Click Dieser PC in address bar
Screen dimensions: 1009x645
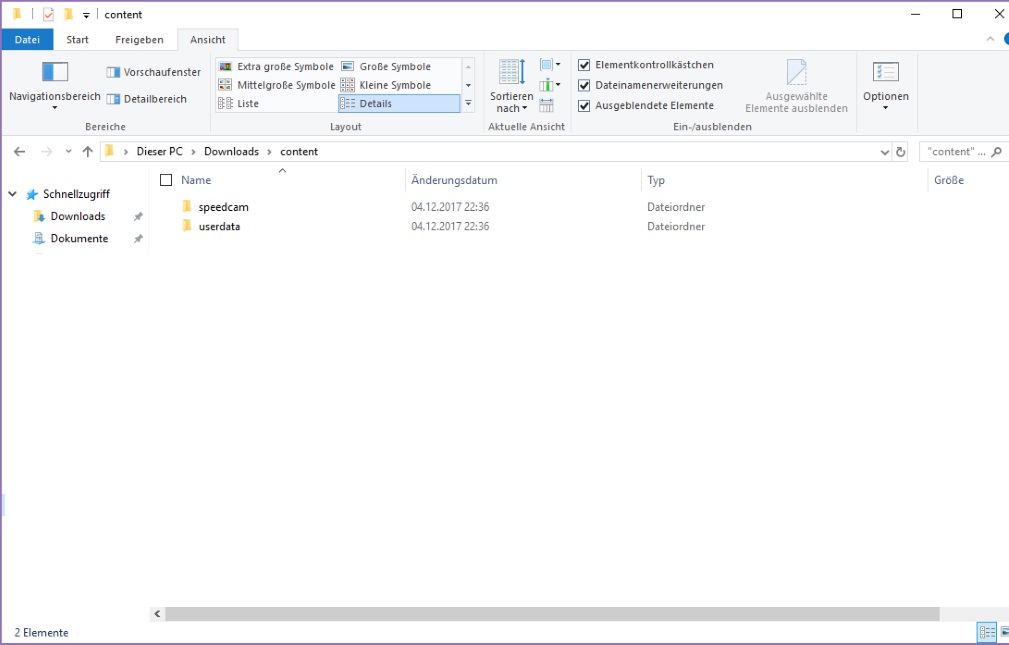coord(159,152)
